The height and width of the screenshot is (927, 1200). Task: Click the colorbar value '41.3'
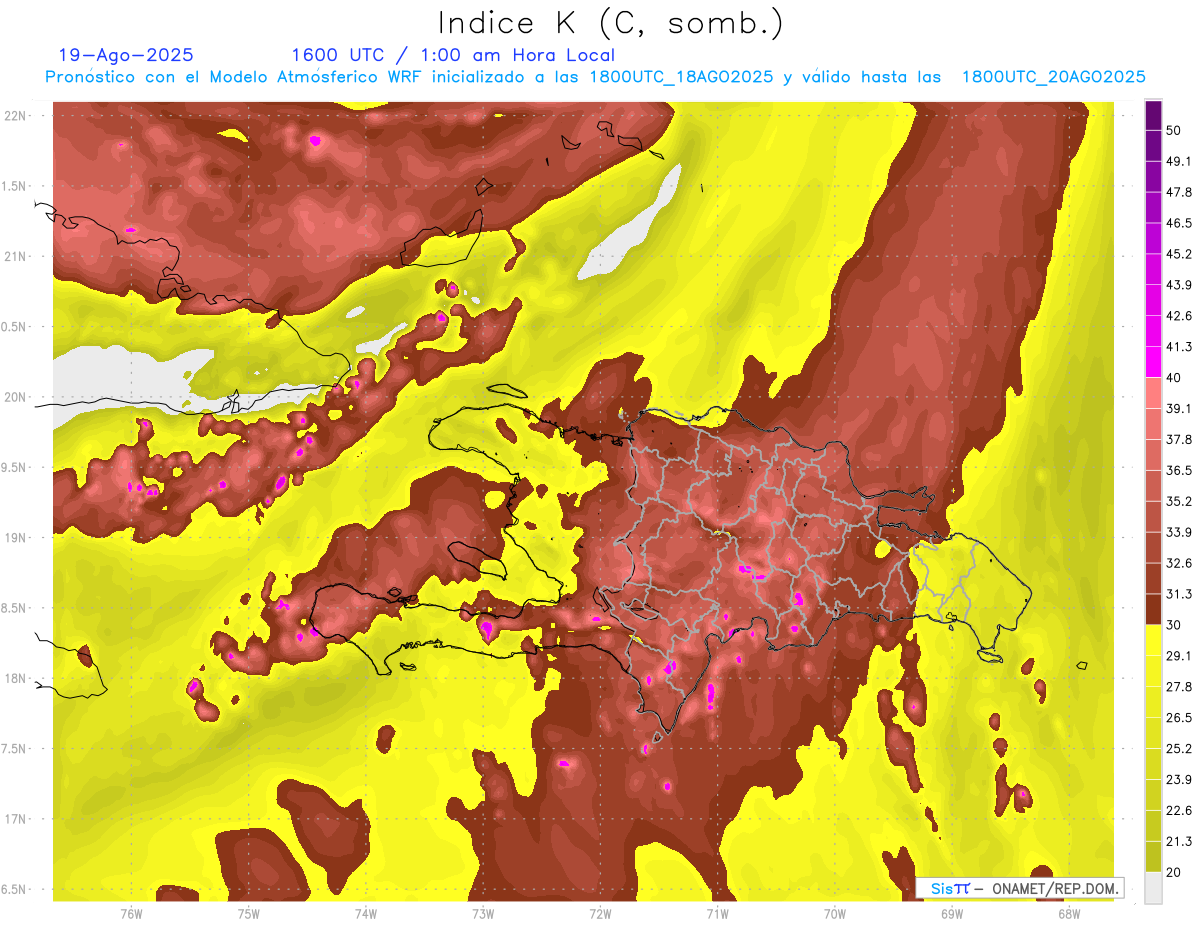pos(1180,348)
